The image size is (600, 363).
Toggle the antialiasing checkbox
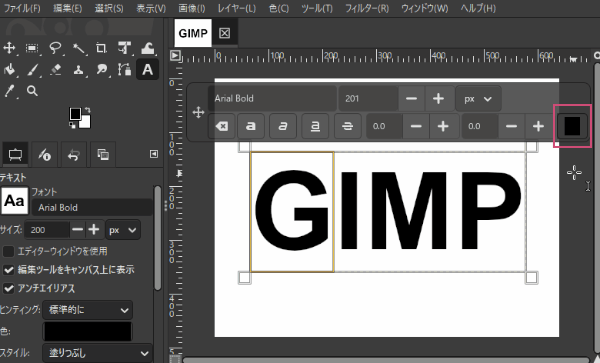click(8, 288)
